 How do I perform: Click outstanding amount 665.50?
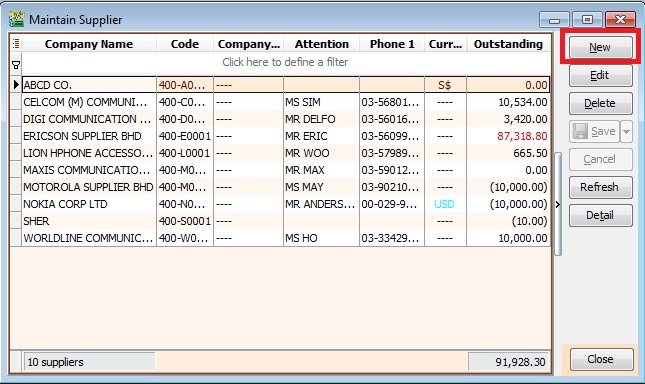[508, 153]
